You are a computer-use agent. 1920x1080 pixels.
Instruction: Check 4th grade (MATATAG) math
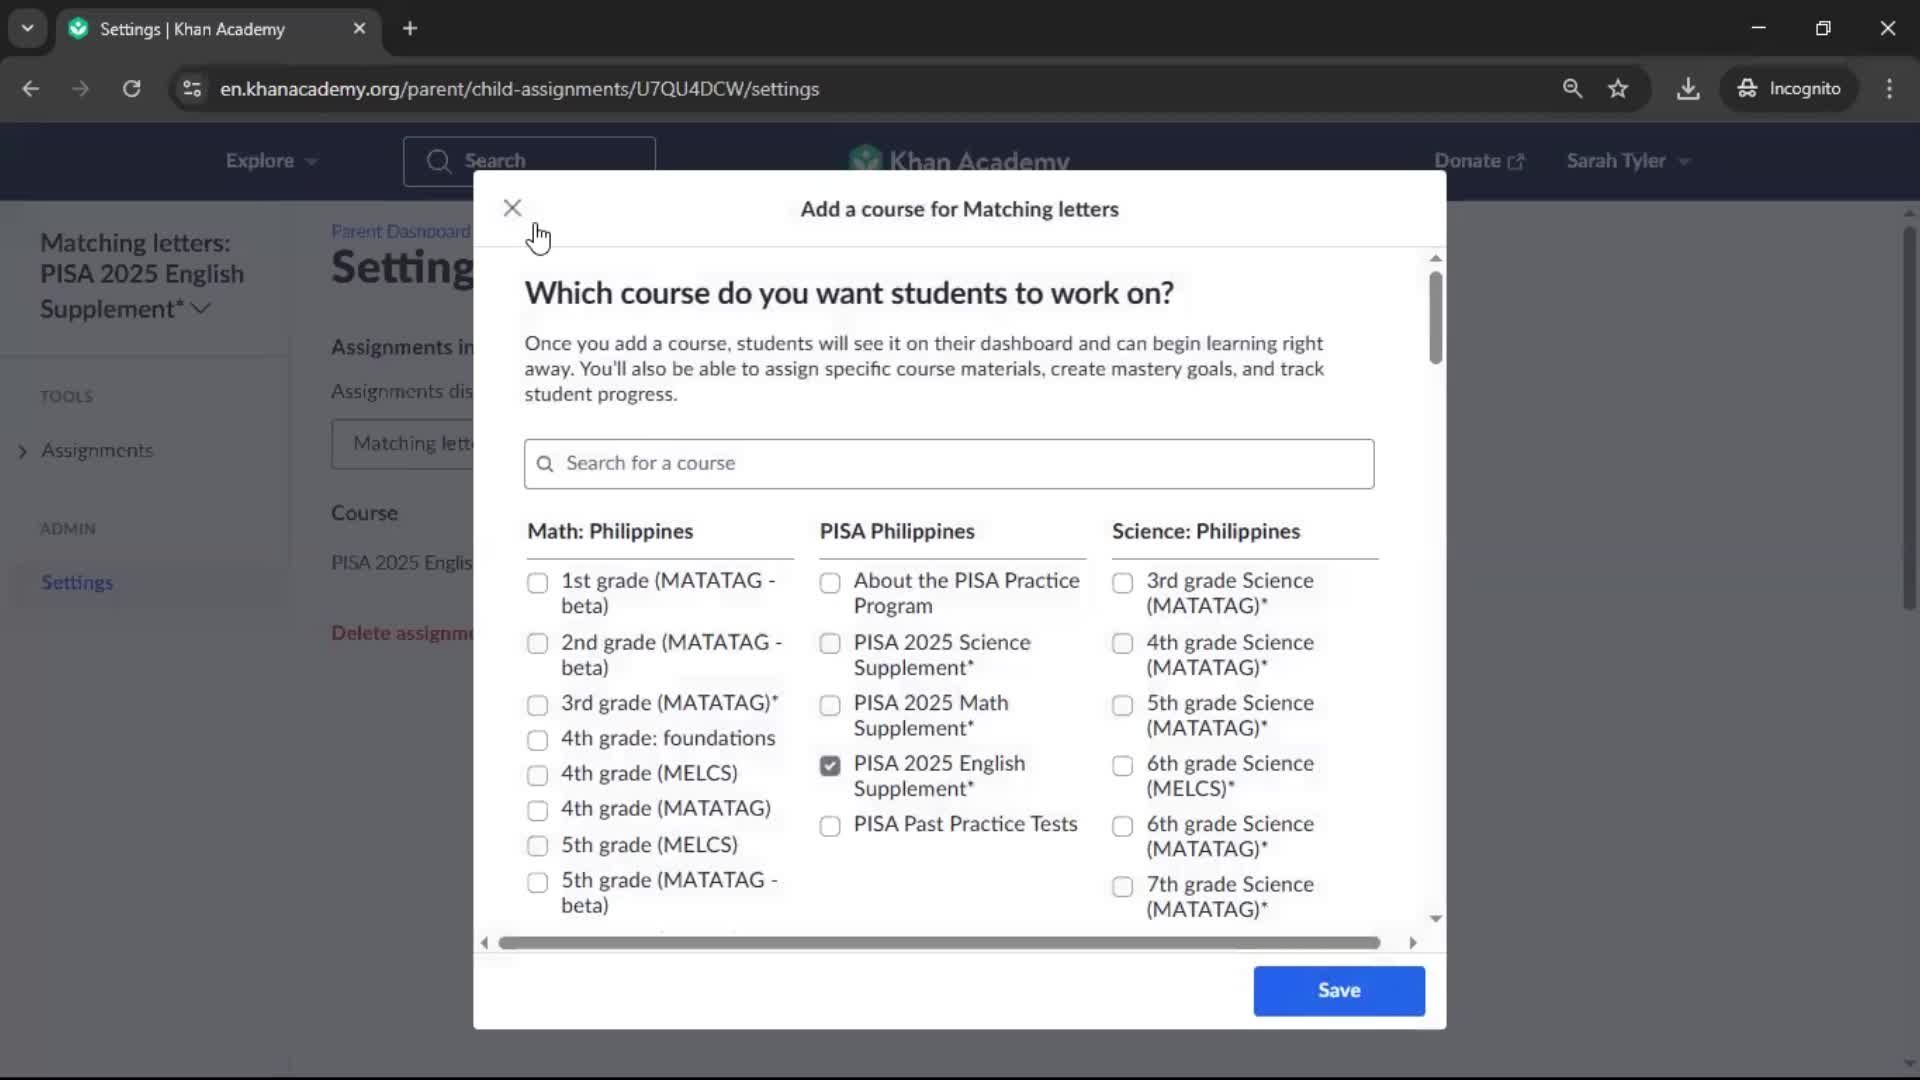click(537, 810)
